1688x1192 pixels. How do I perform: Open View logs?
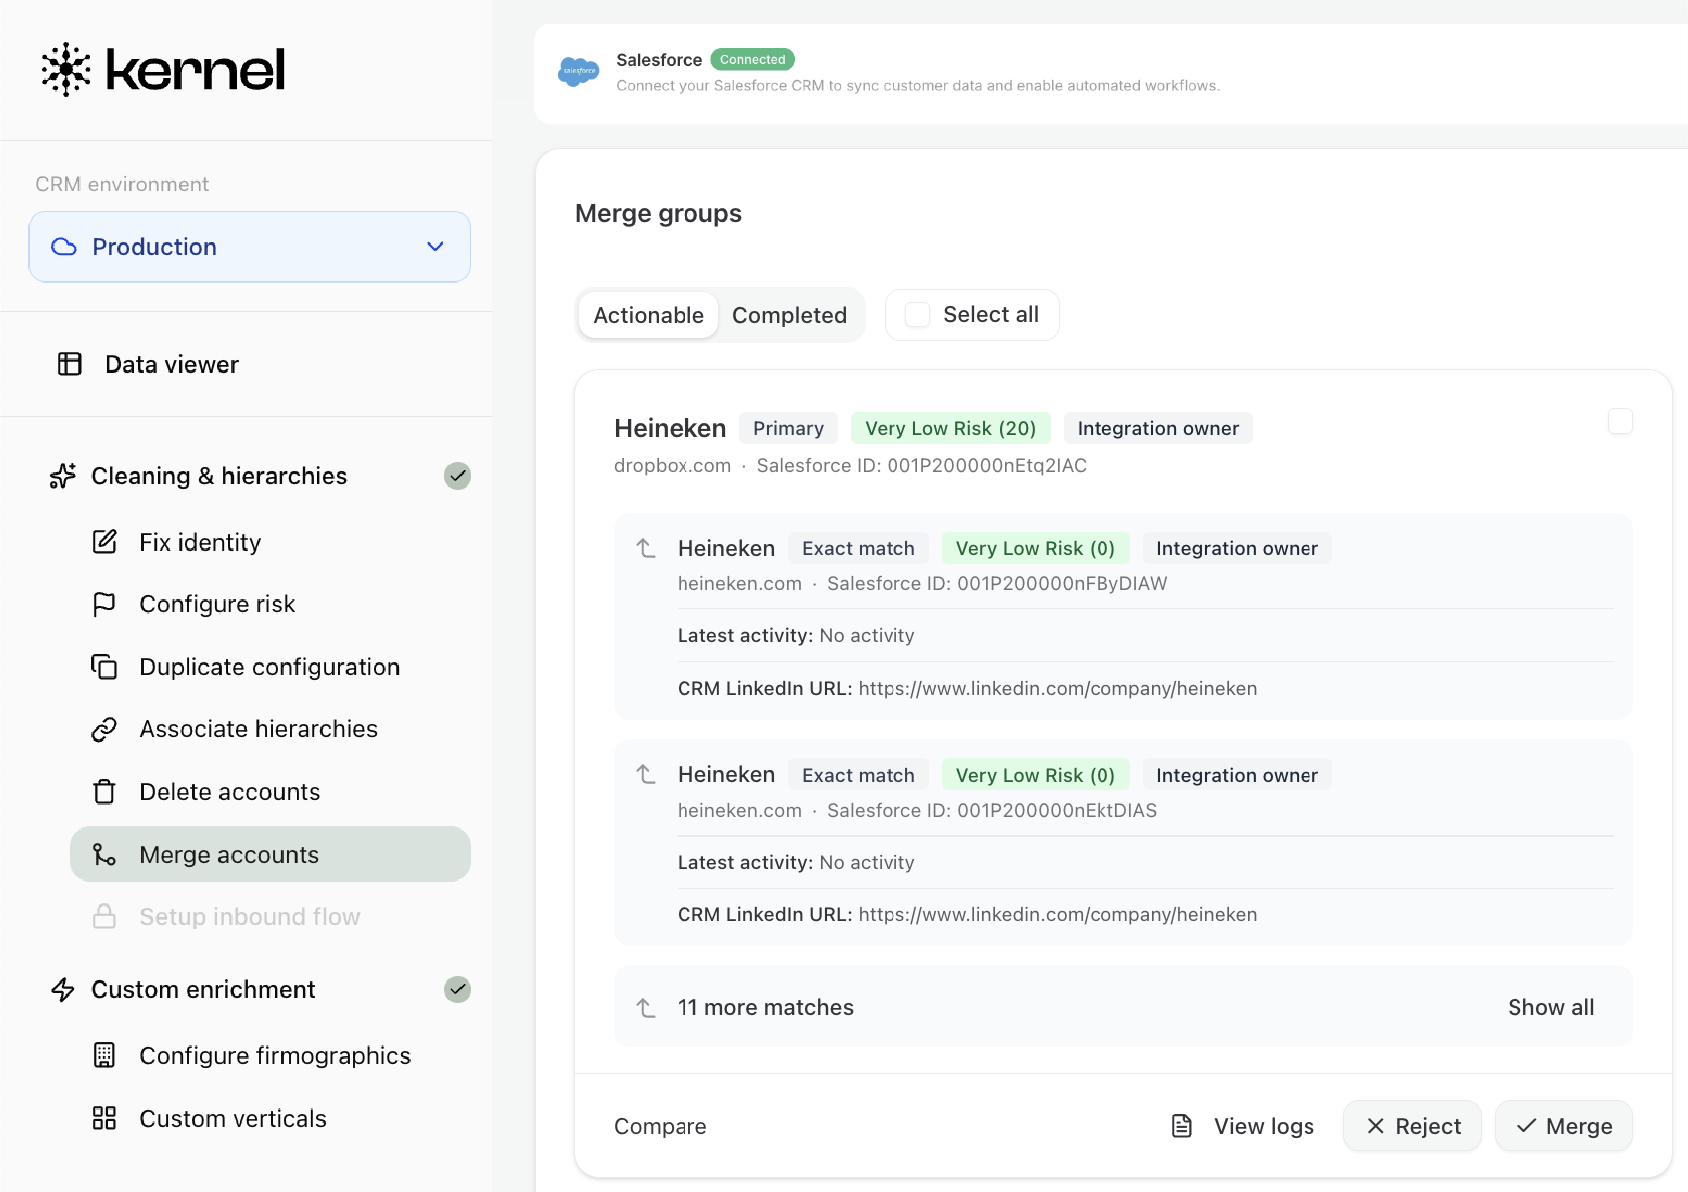click(x=1242, y=1126)
